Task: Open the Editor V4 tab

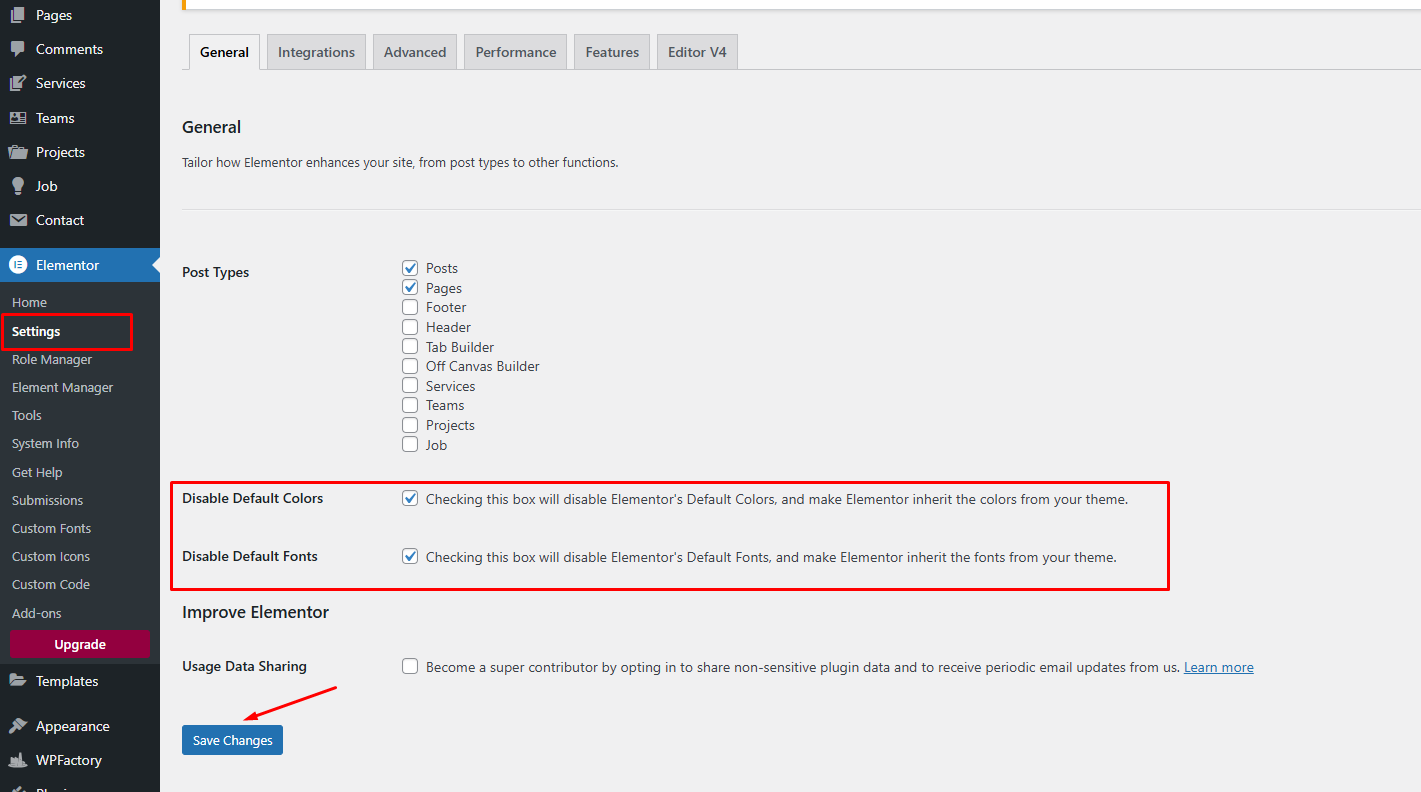Action: point(697,52)
